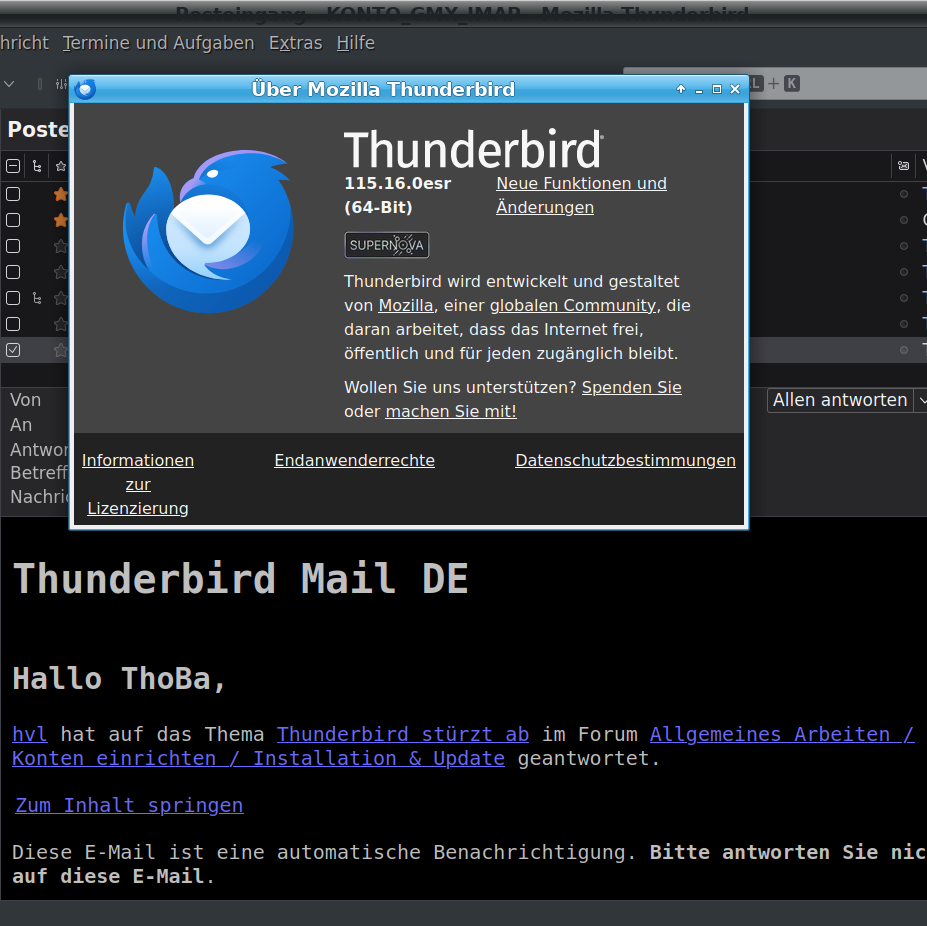
Task: Click the Thunderbird Mail DE heading
Action: pos(241,578)
